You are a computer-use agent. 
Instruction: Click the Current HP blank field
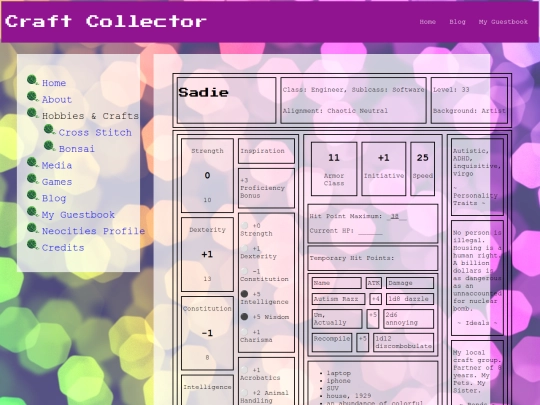[370, 231]
